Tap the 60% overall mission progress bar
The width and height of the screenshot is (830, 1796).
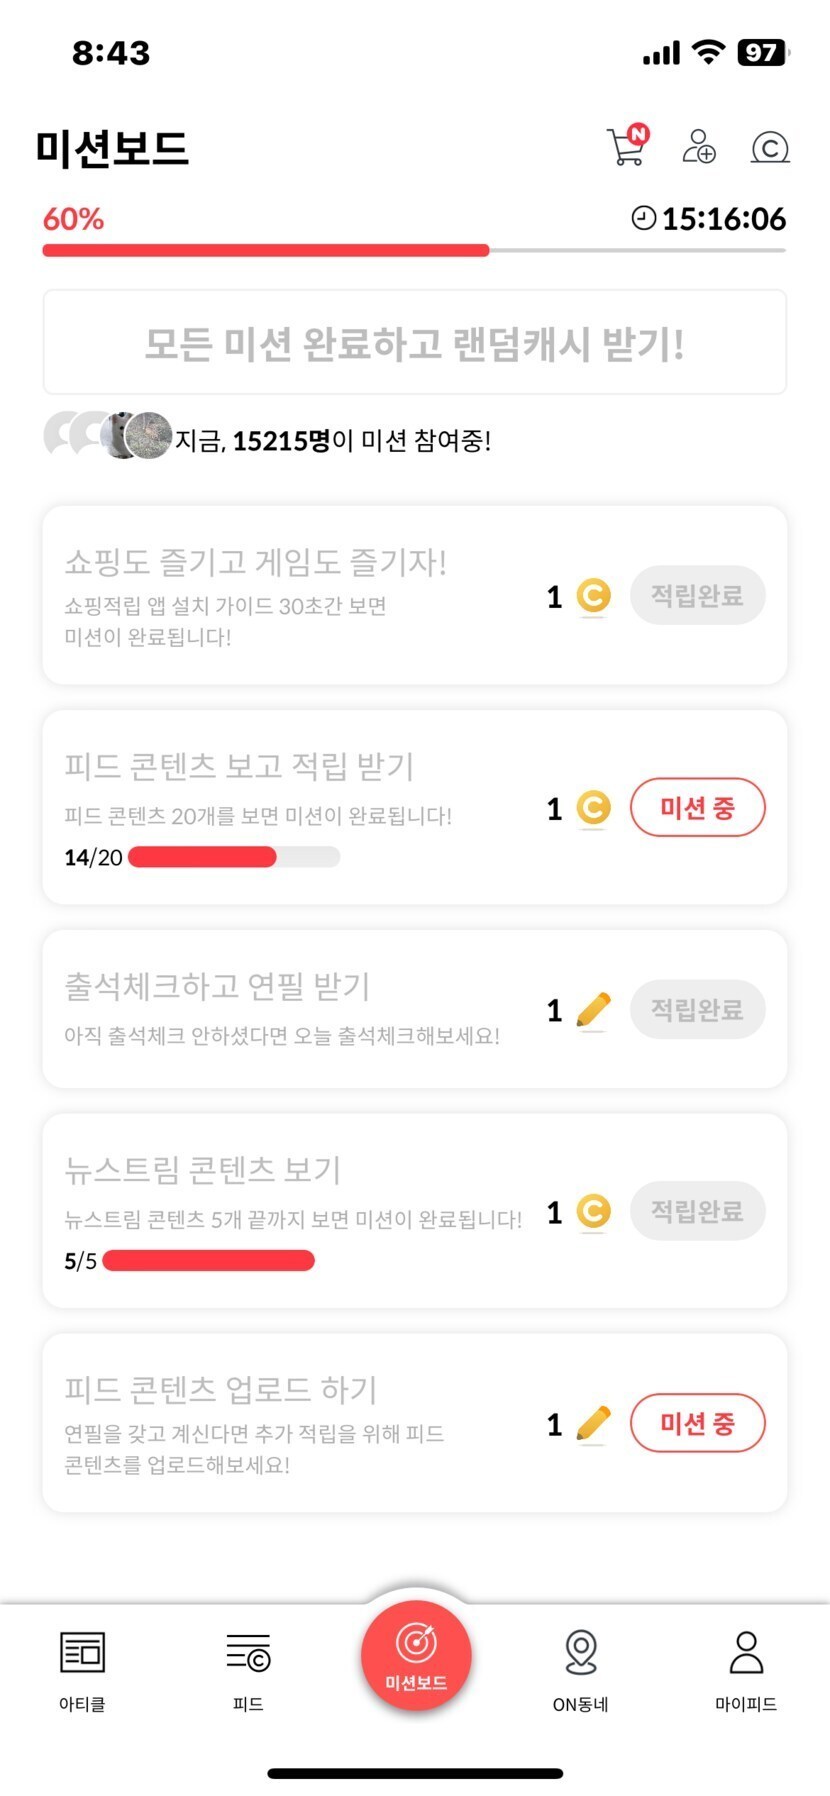pyautogui.click(x=414, y=250)
